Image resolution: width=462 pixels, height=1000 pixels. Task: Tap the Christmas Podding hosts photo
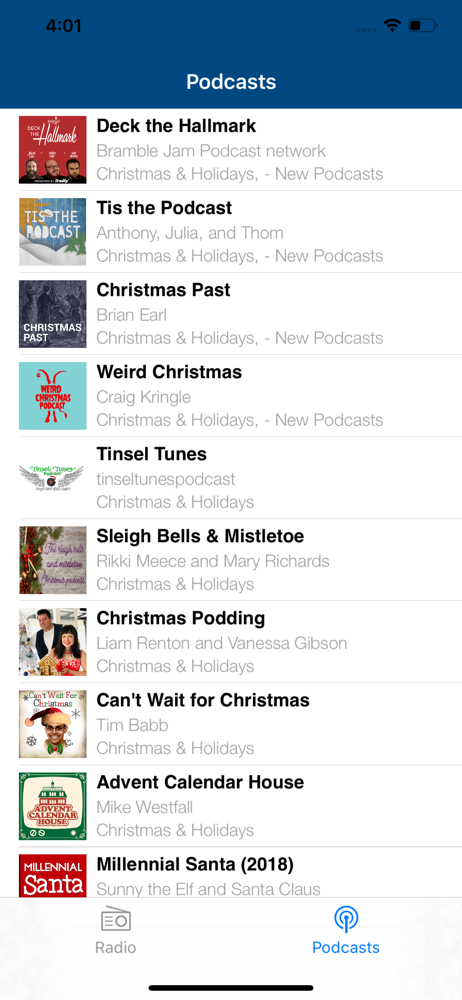(x=52, y=642)
